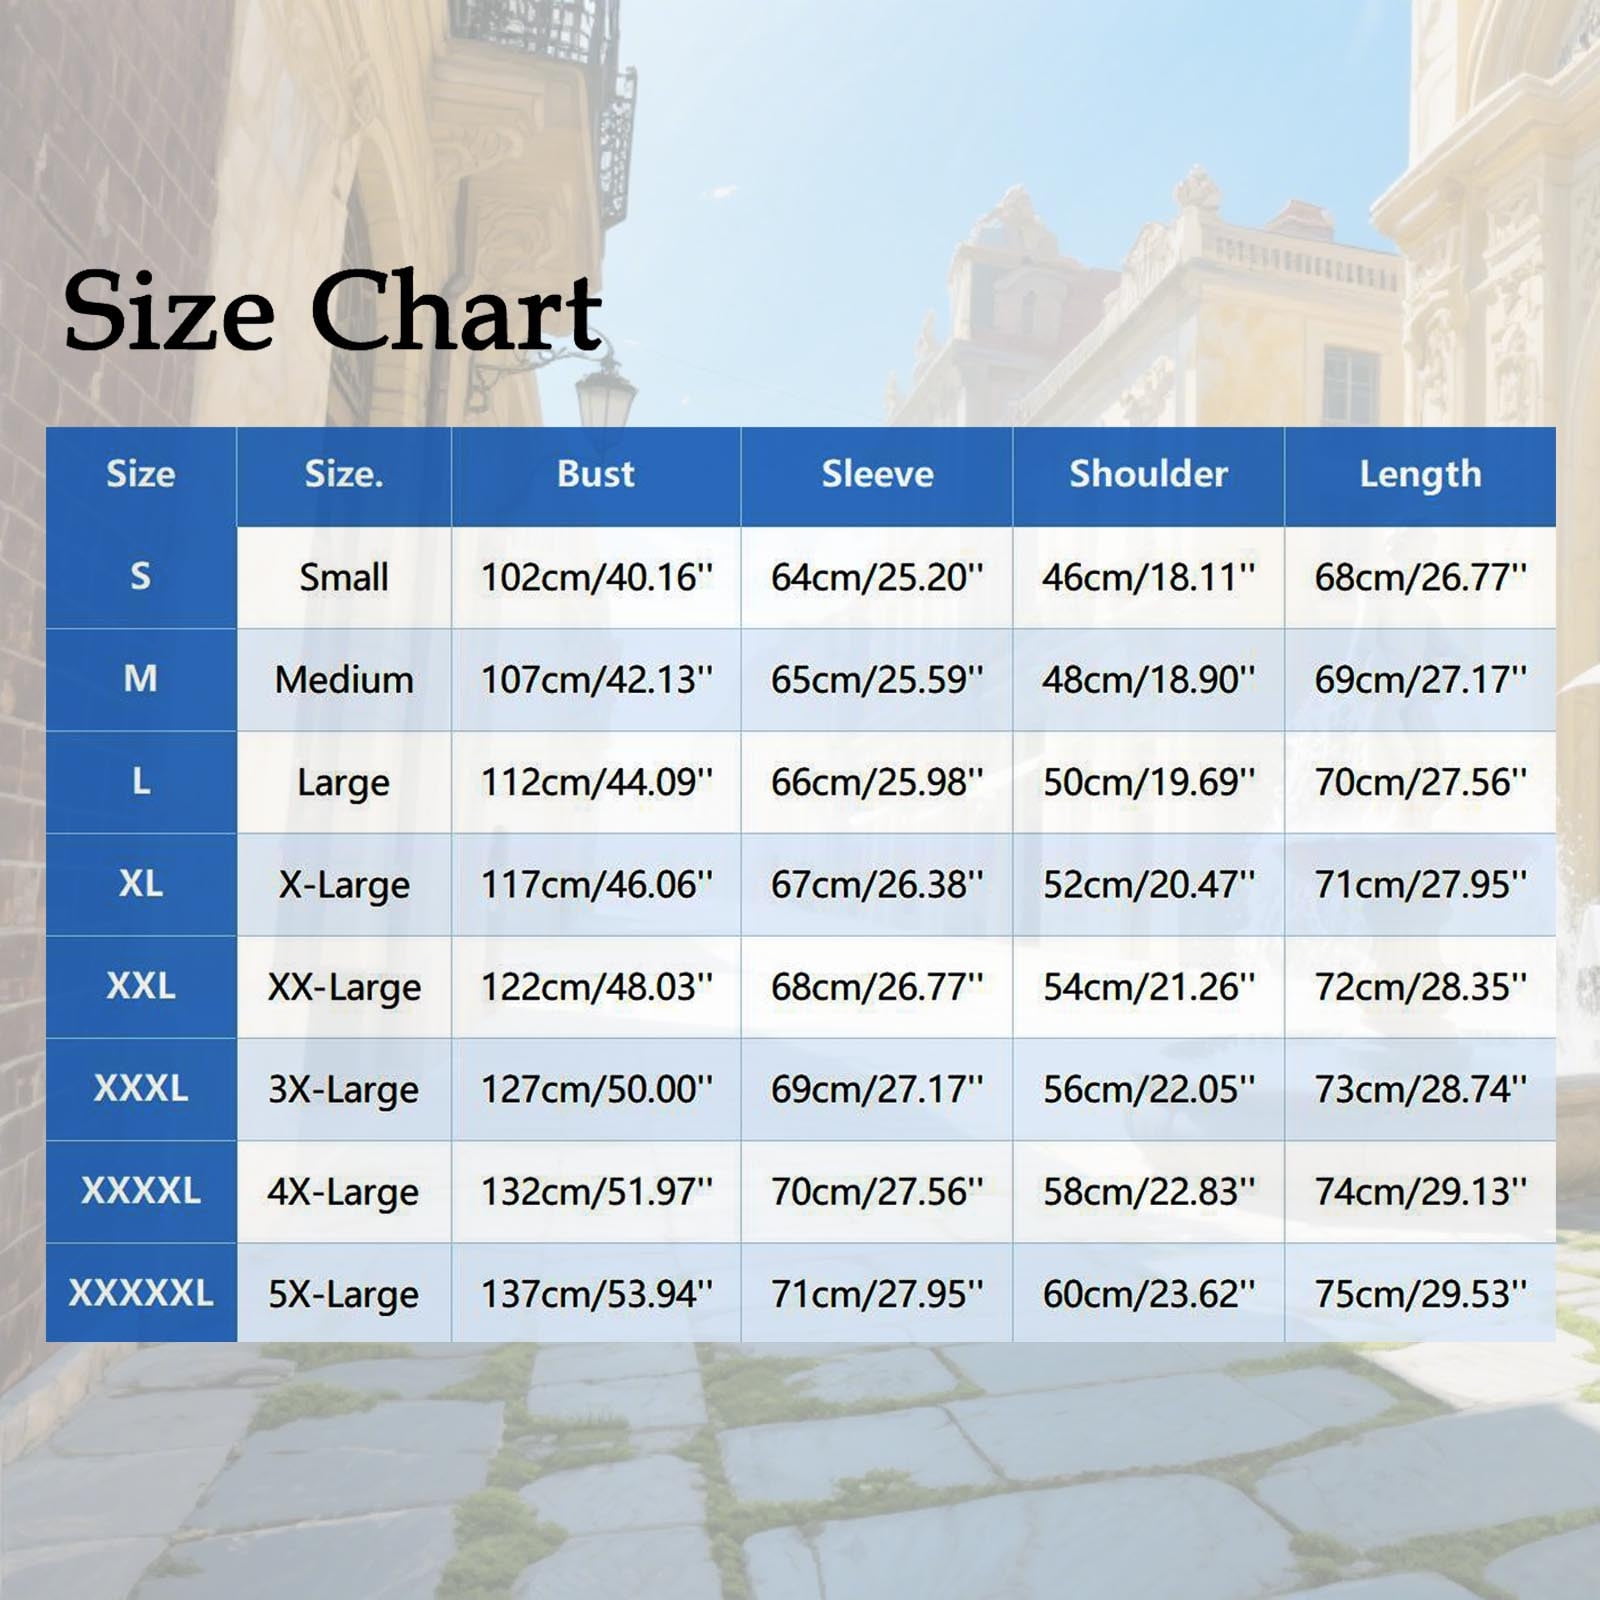1600x1600 pixels.
Task: Select the 'Medium' cell
Action: click(x=344, y=680)
